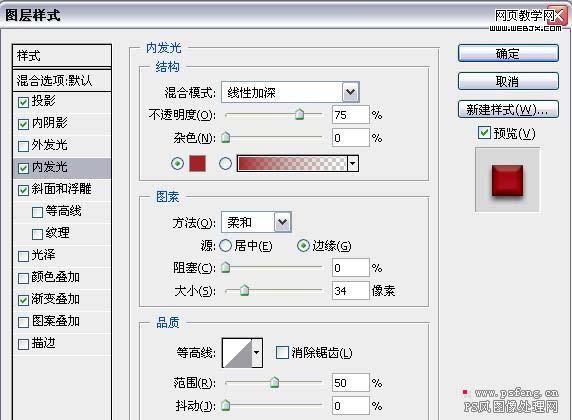Screen dimensions: 572x420
Task: Click the 阻塞 slider handle
Action: [x=226, y=267]
